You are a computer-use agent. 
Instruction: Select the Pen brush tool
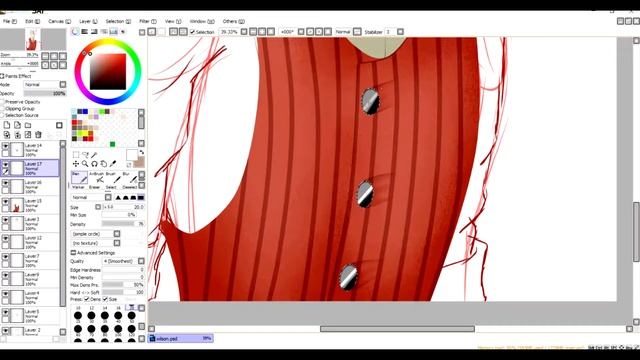(x=80, y=178)
